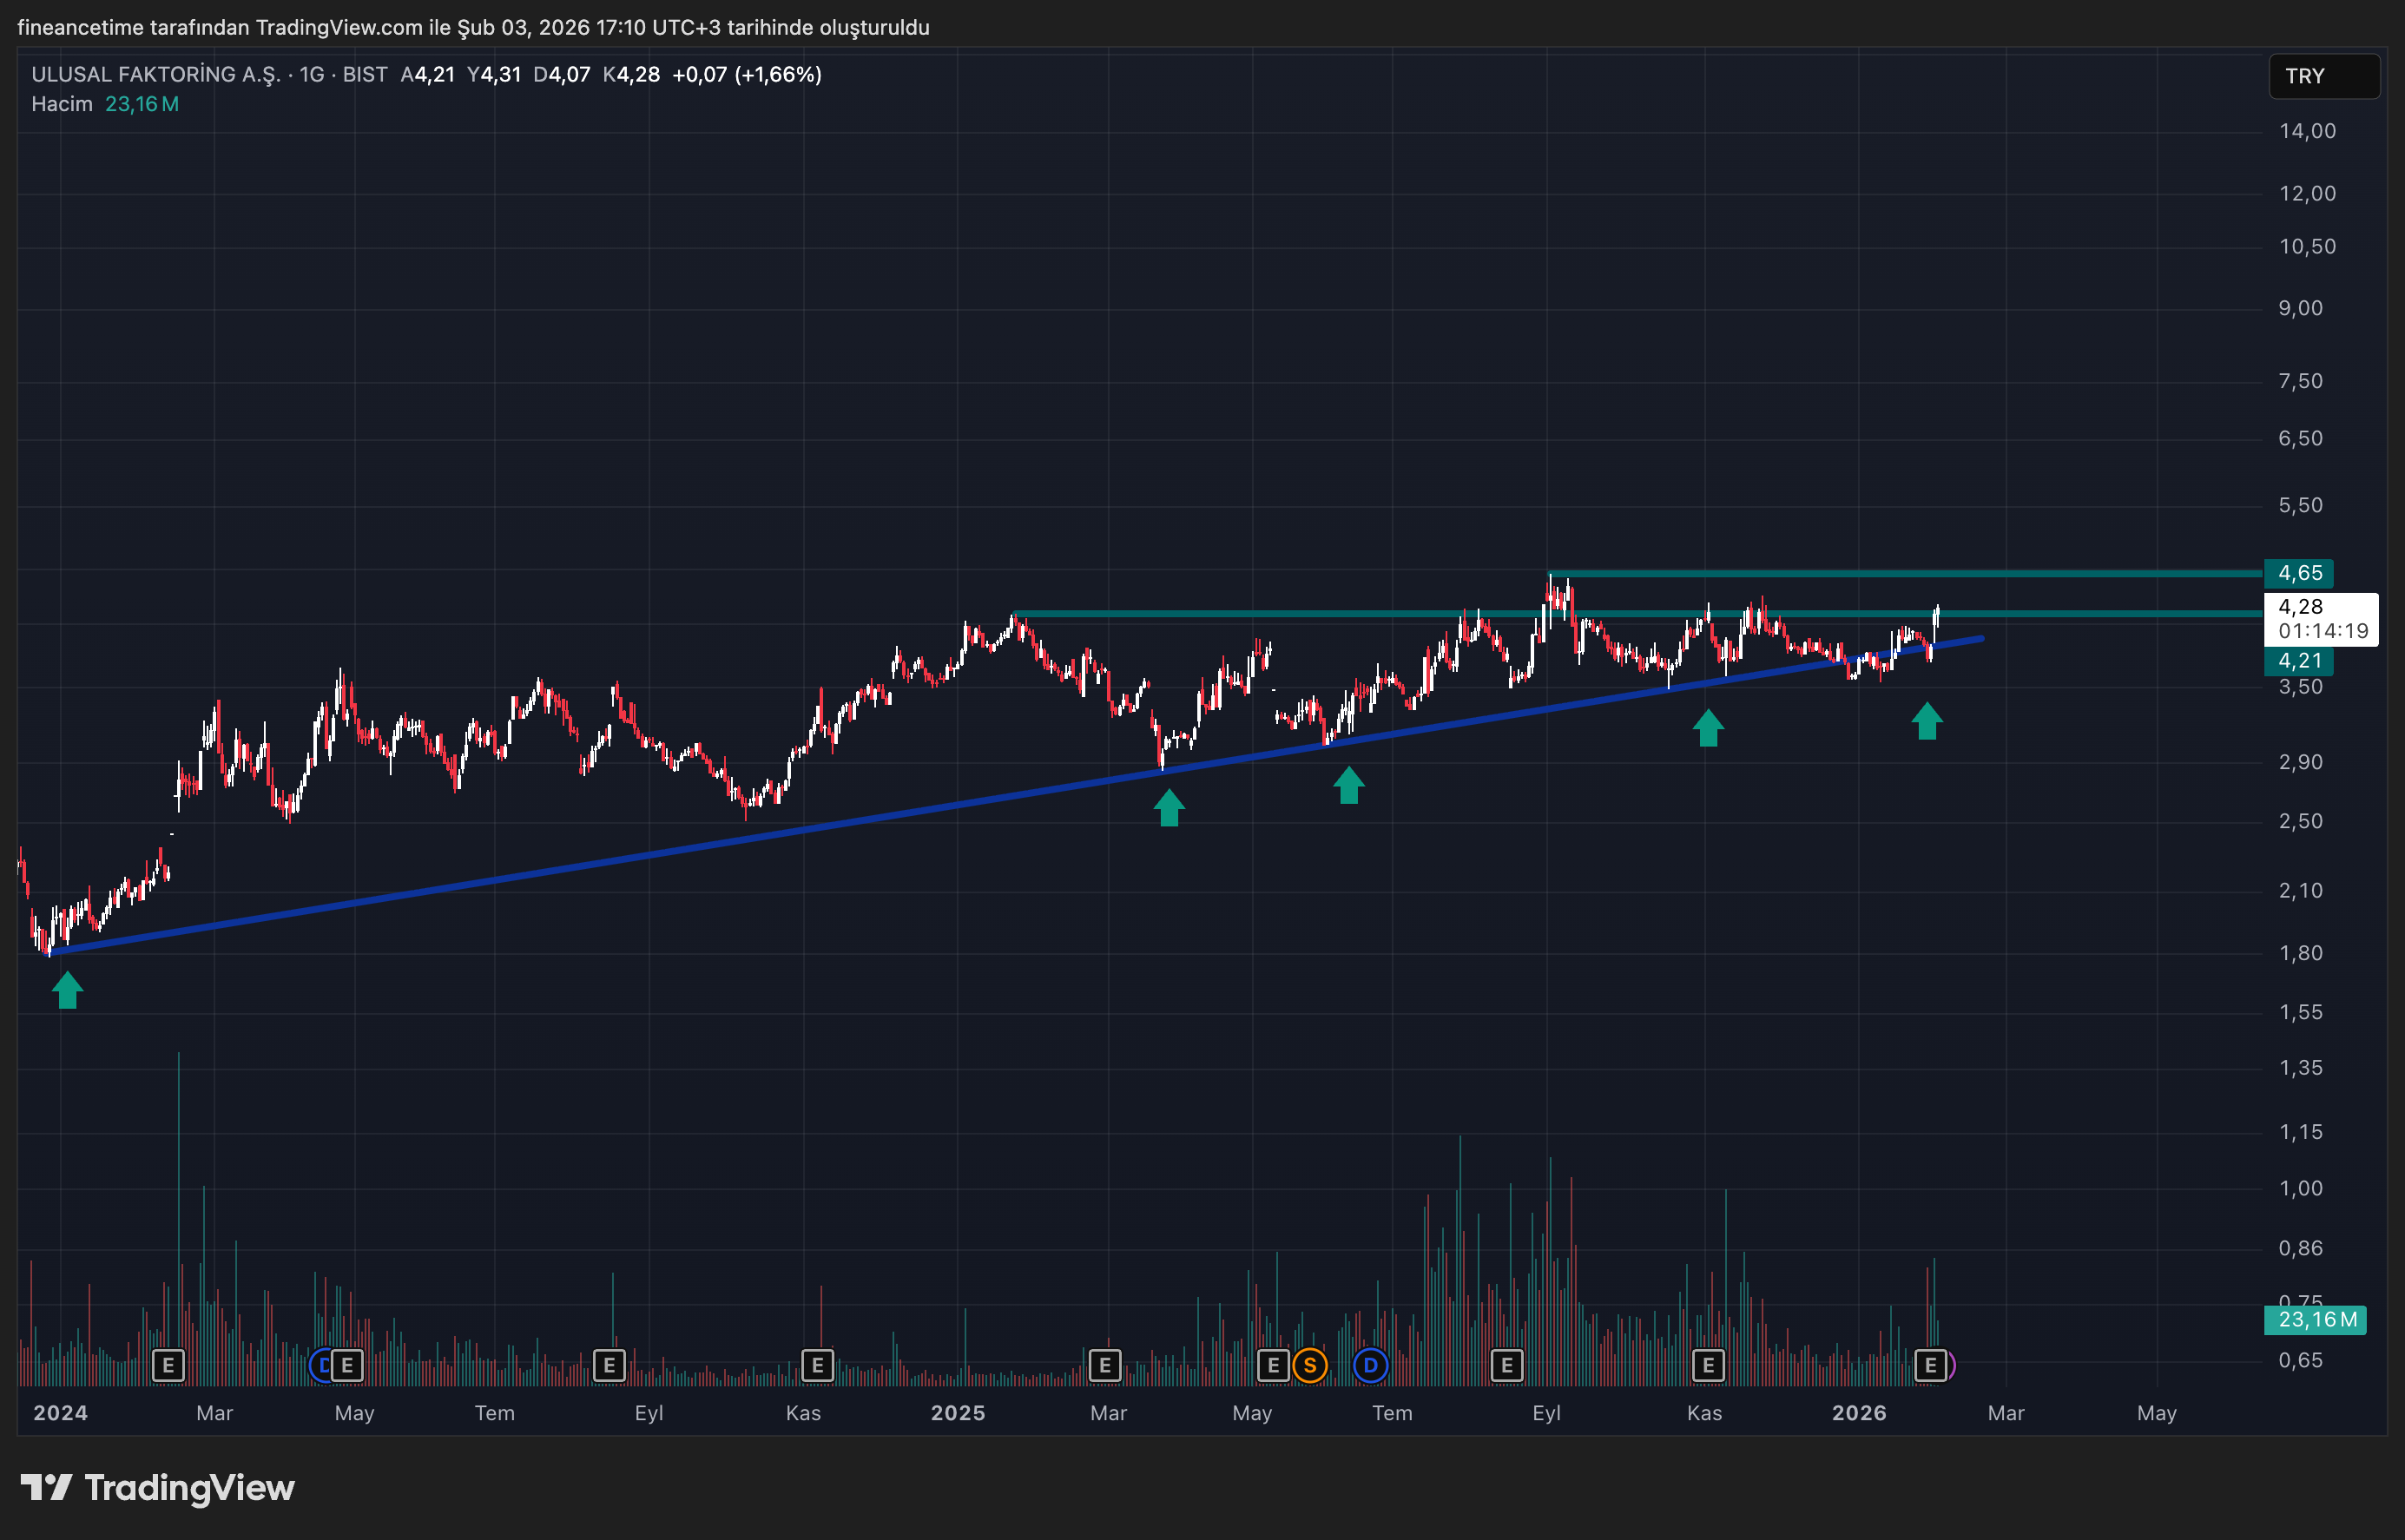Click the E earnings marker below the 2024 label
2405x1540 pixels.
168,1364
